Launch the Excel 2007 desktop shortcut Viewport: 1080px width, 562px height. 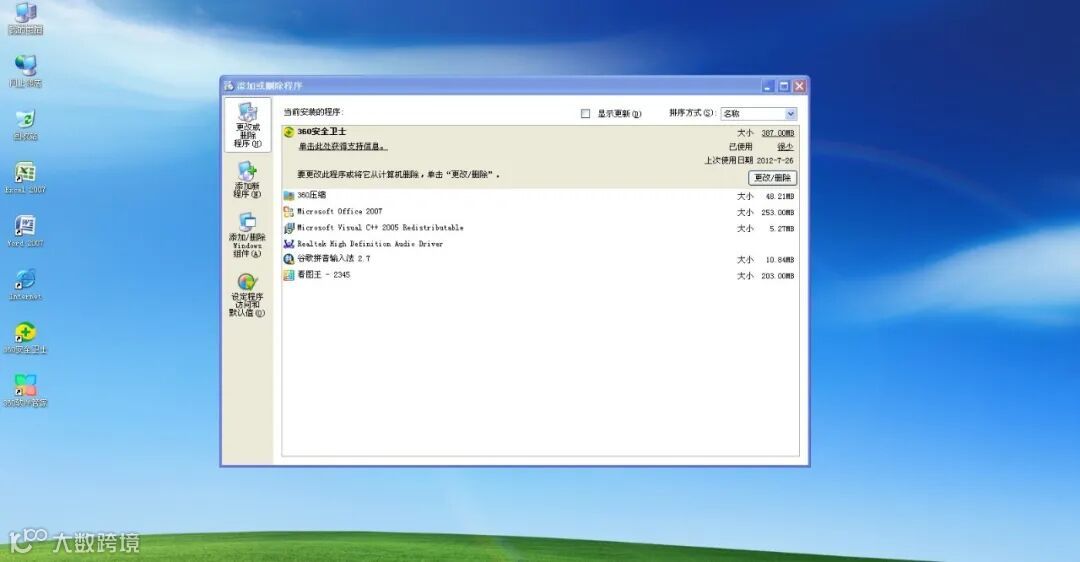[25, 178]
